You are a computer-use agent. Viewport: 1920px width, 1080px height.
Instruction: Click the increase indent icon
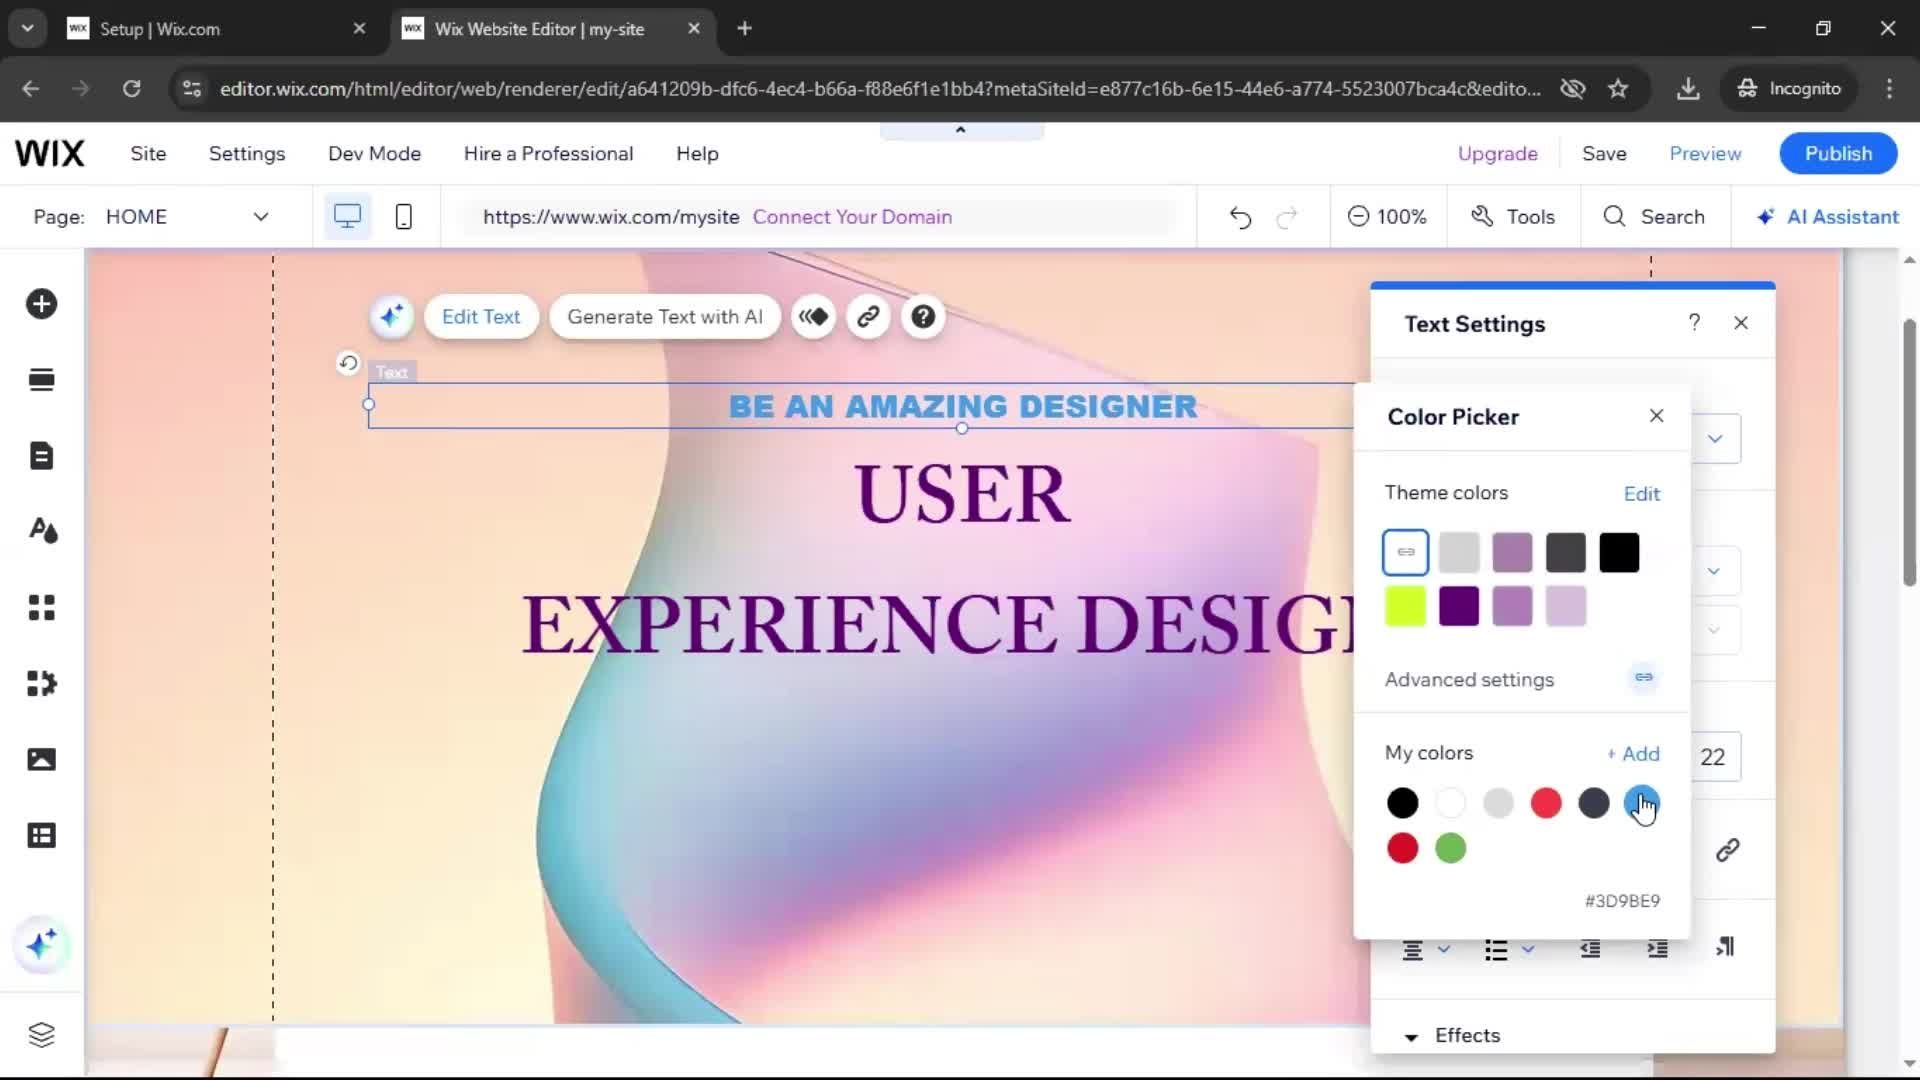[1658, 949]
